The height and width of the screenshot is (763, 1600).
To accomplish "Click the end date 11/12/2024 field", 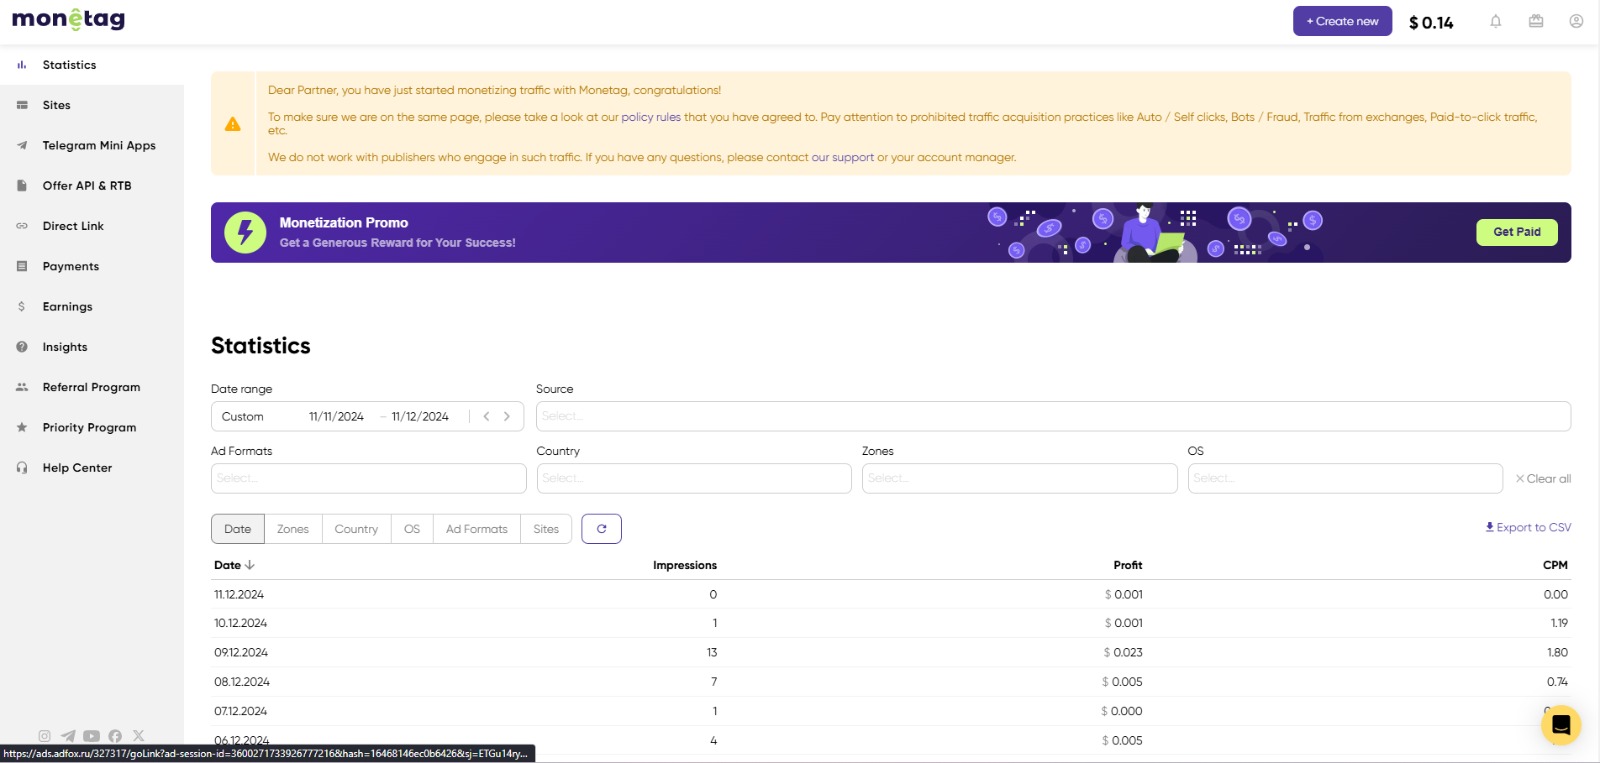I will pos(420,416).
